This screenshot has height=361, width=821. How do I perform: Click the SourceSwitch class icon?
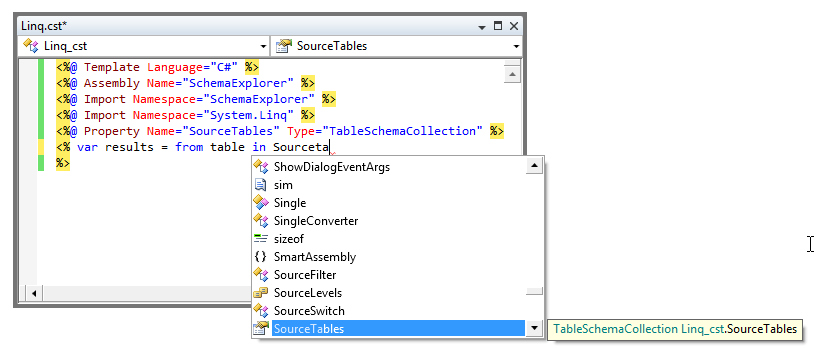[260, 310]
